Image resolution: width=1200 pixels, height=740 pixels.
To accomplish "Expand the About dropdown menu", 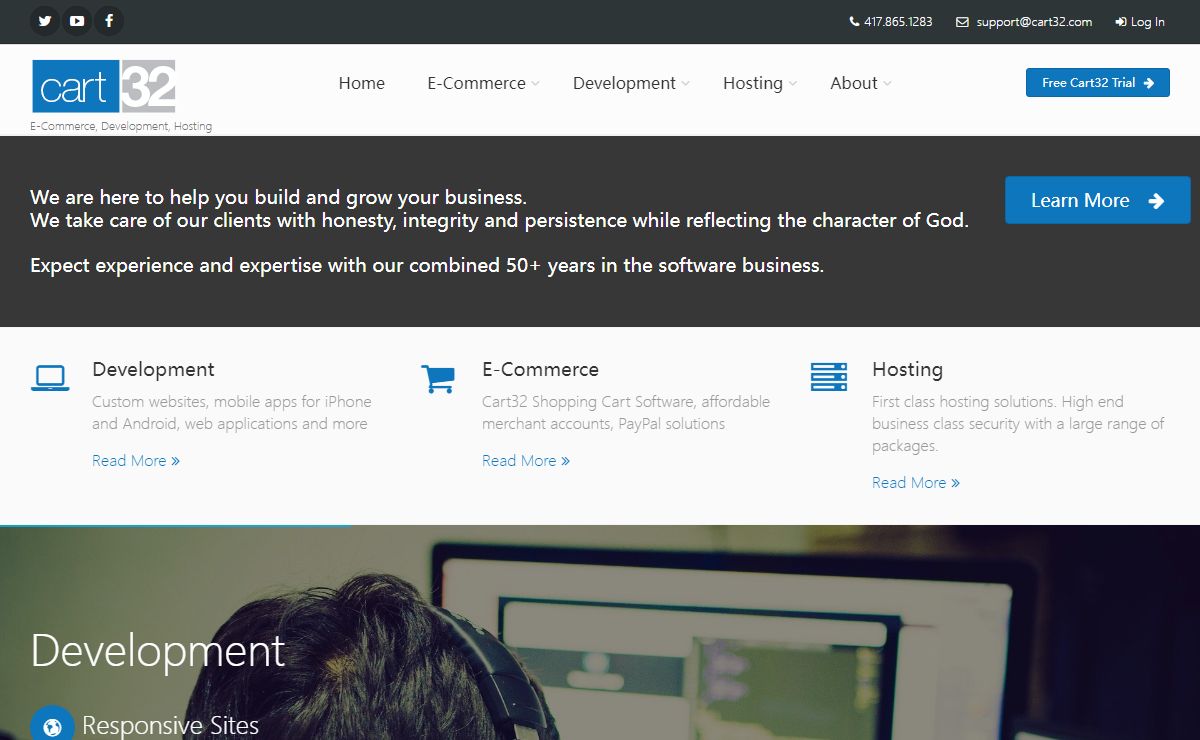I will tap(860, 84).
